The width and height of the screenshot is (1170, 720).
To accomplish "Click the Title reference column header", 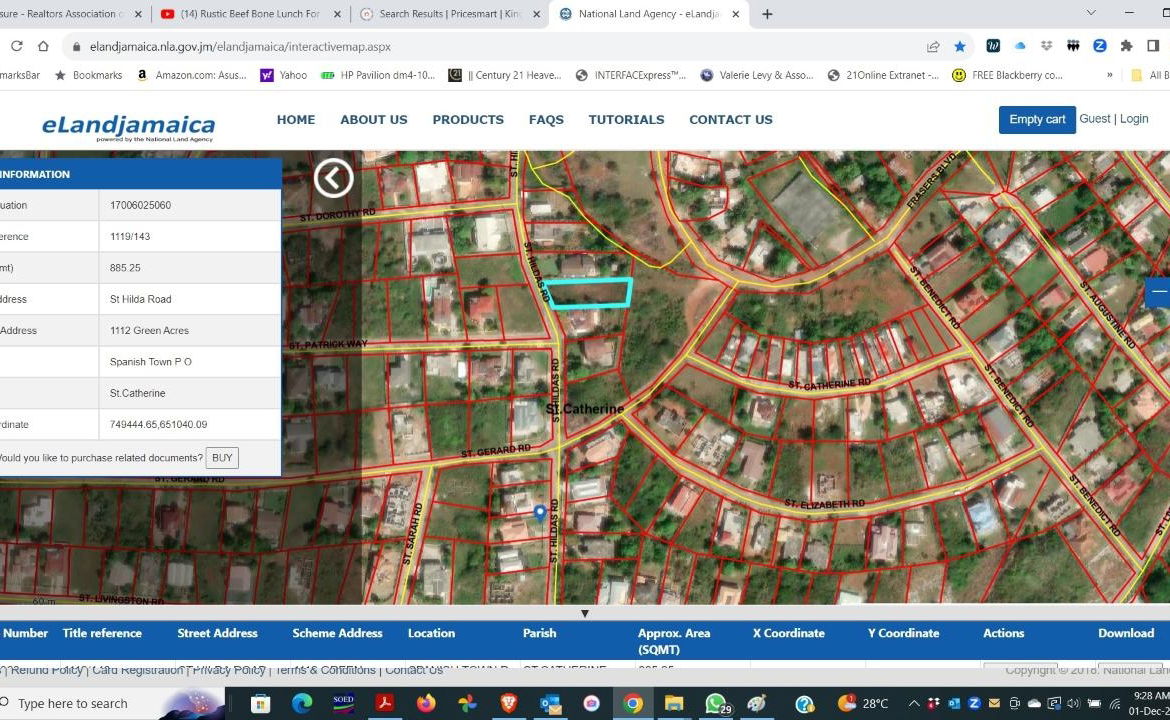I will [102, 633].
